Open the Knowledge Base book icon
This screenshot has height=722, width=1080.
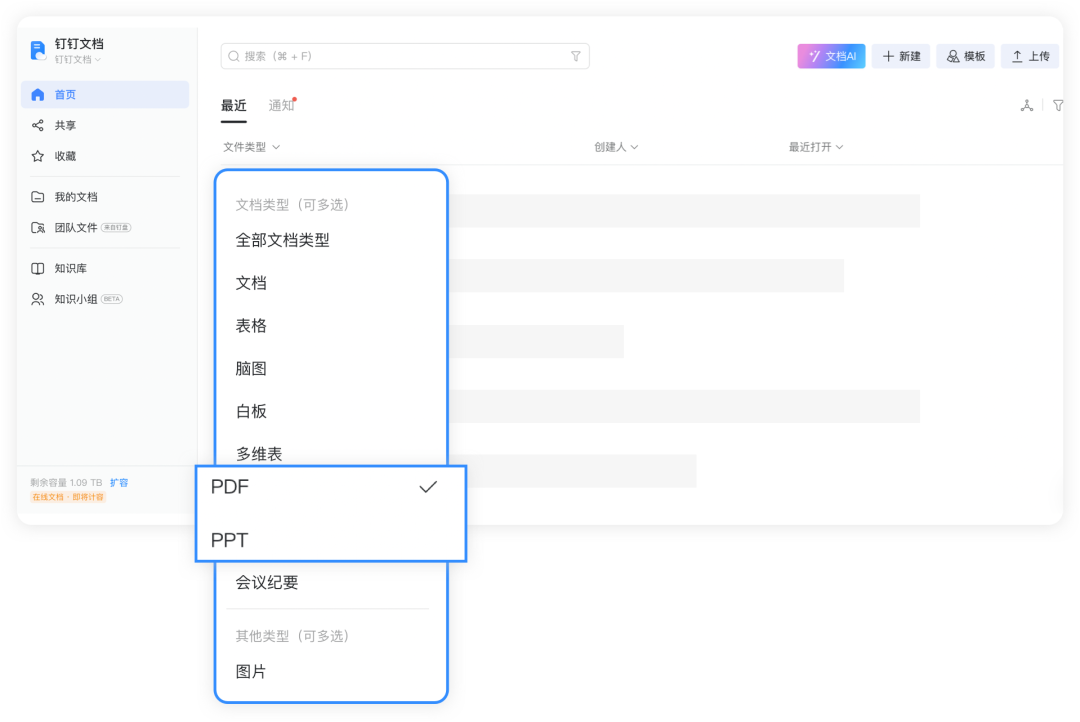(x=38, y=269)
